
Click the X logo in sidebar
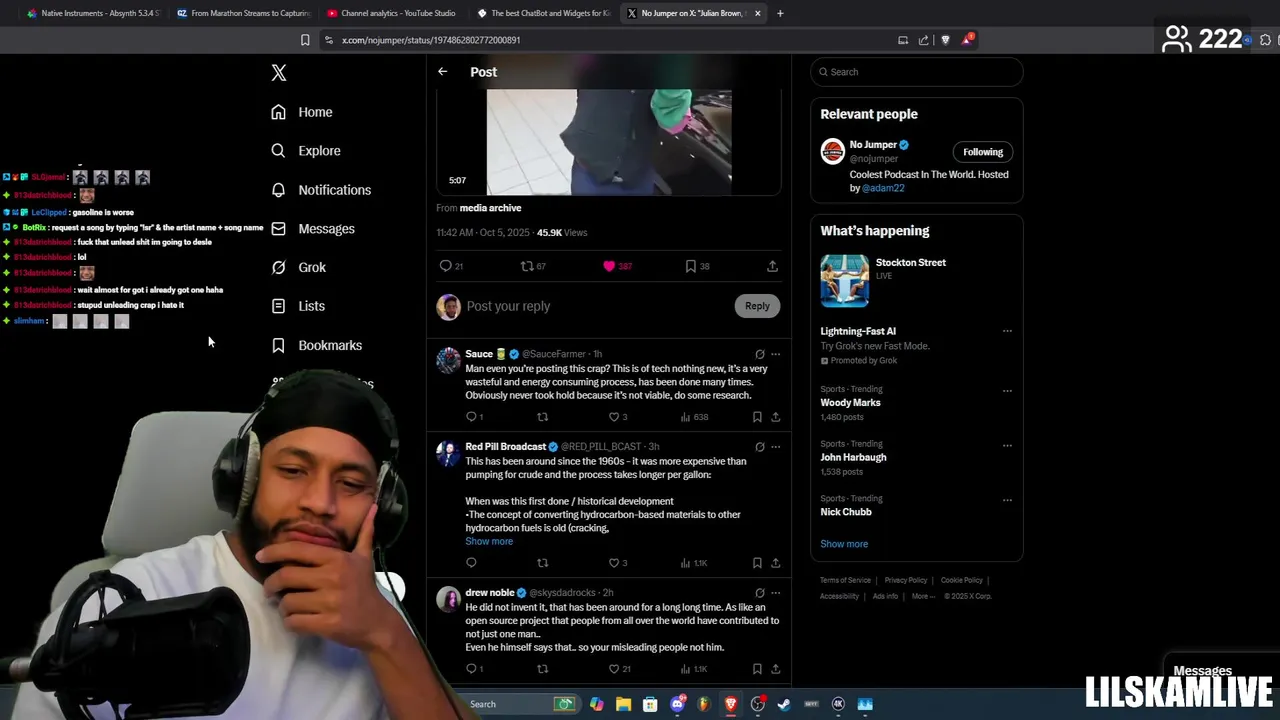pos(279,73)
